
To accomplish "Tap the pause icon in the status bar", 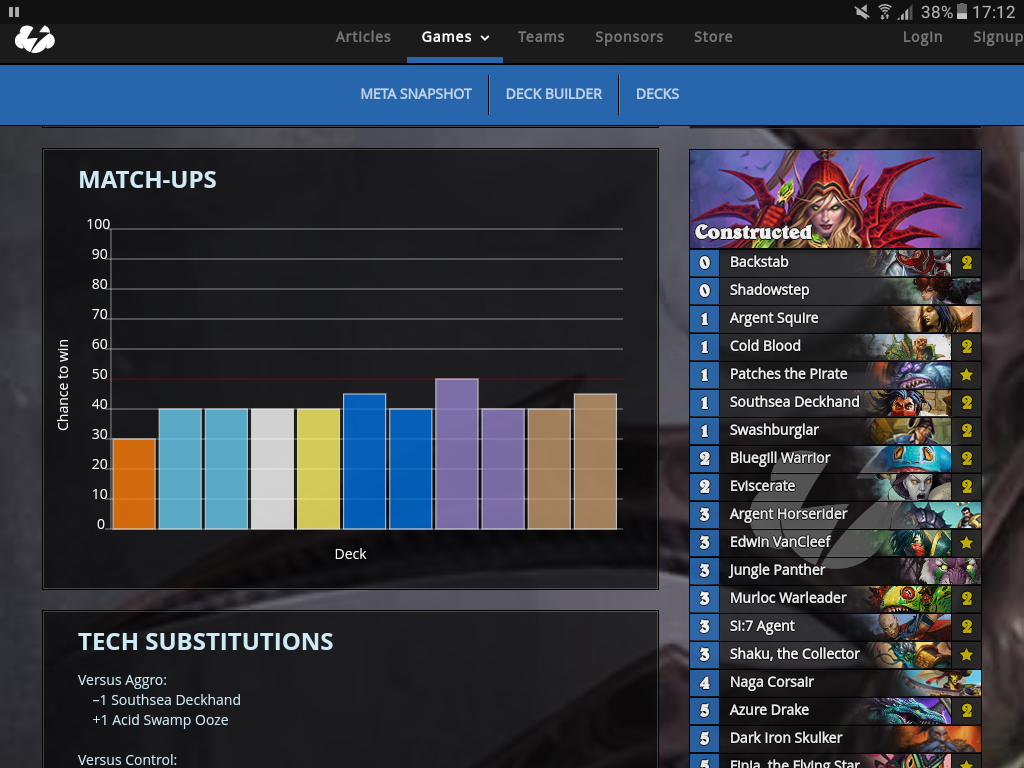I will click(14, 12).
